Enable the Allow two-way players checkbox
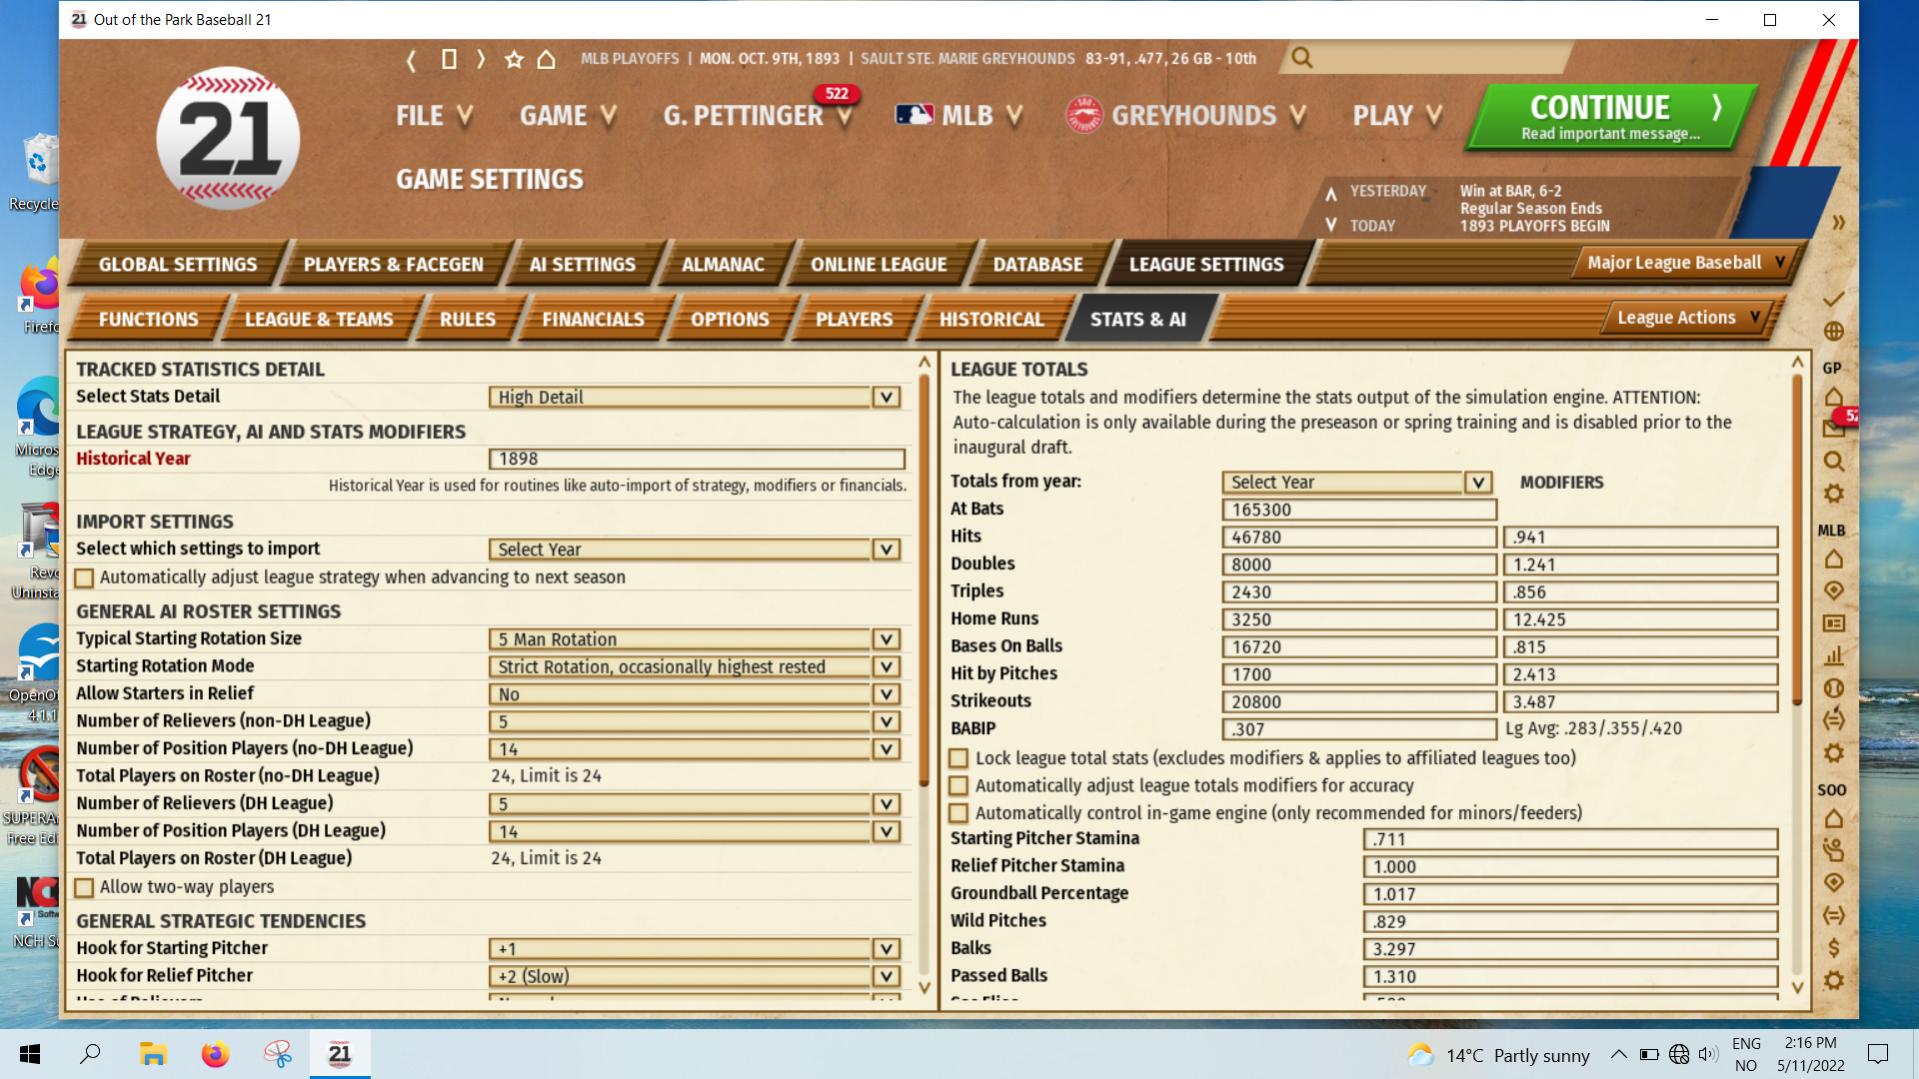 (85, 888)
